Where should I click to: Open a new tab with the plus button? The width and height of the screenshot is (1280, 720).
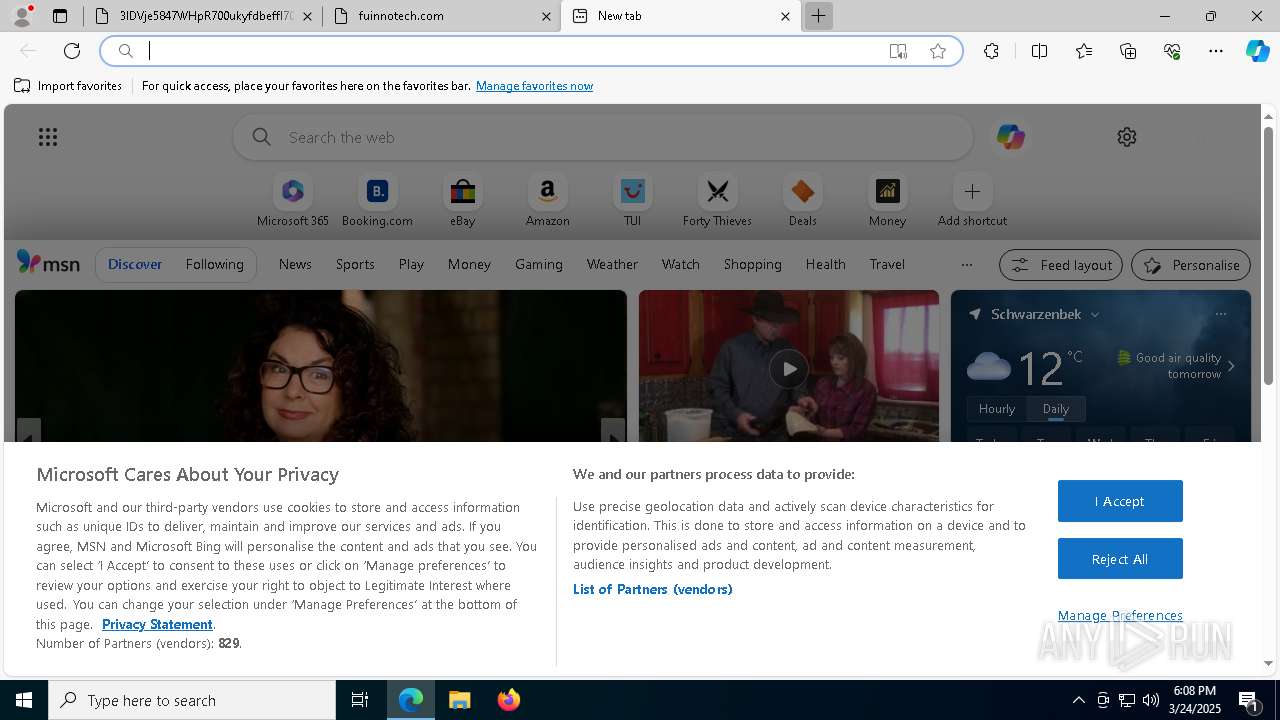click(x=818, y=16)
